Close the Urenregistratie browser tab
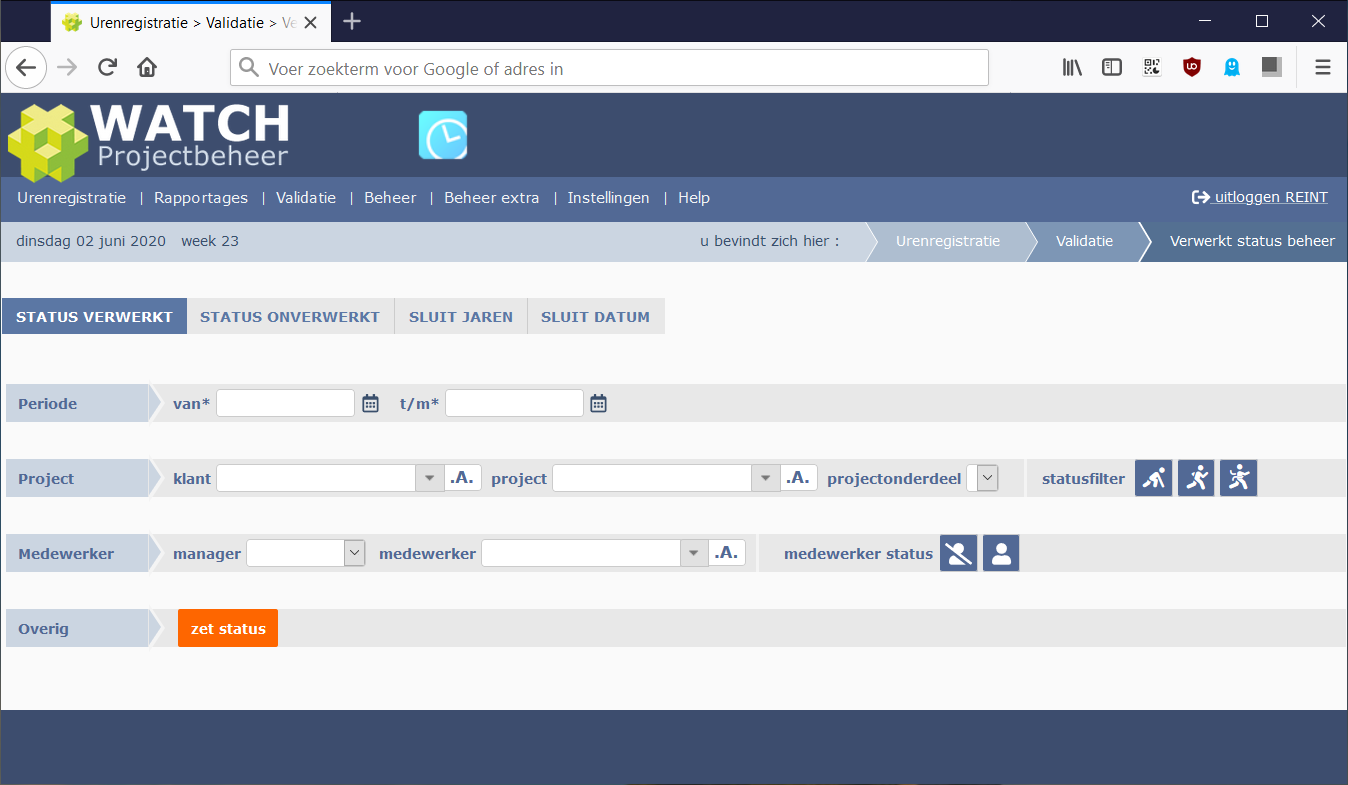Image resolution: width=1348 pixels, height=785 pixels. tap(312, 22)
